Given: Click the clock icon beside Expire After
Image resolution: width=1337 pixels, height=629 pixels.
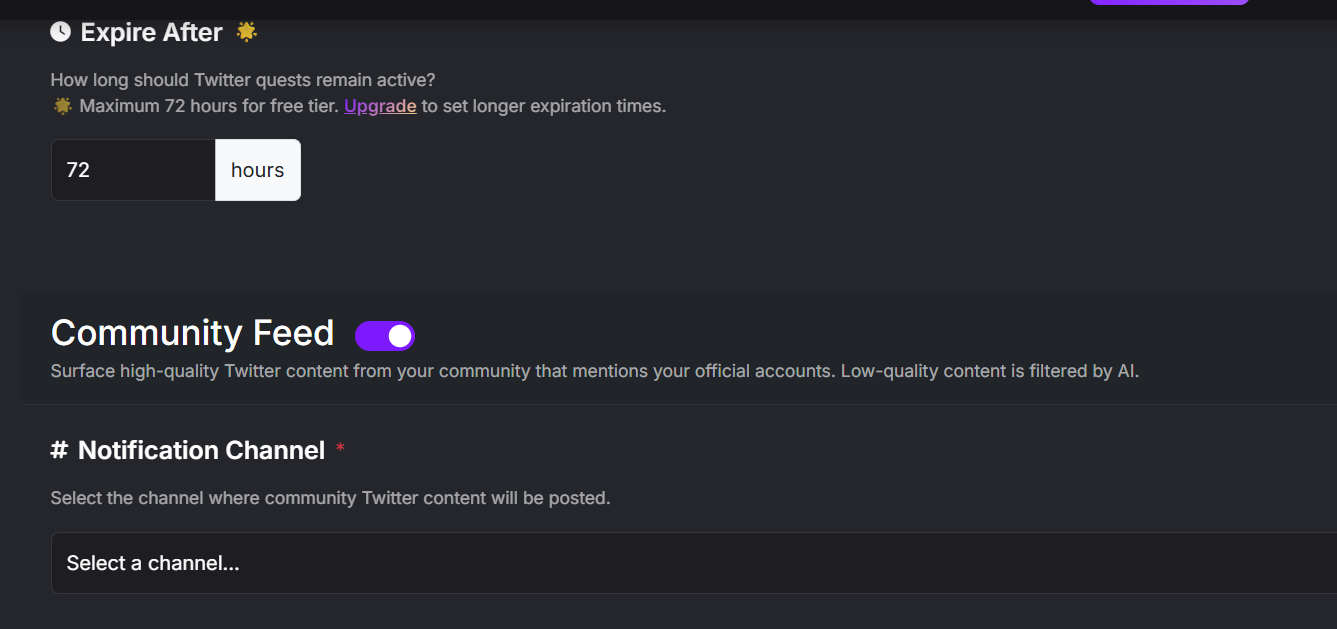Looking at the screenshot, I should tap(60, 31).
